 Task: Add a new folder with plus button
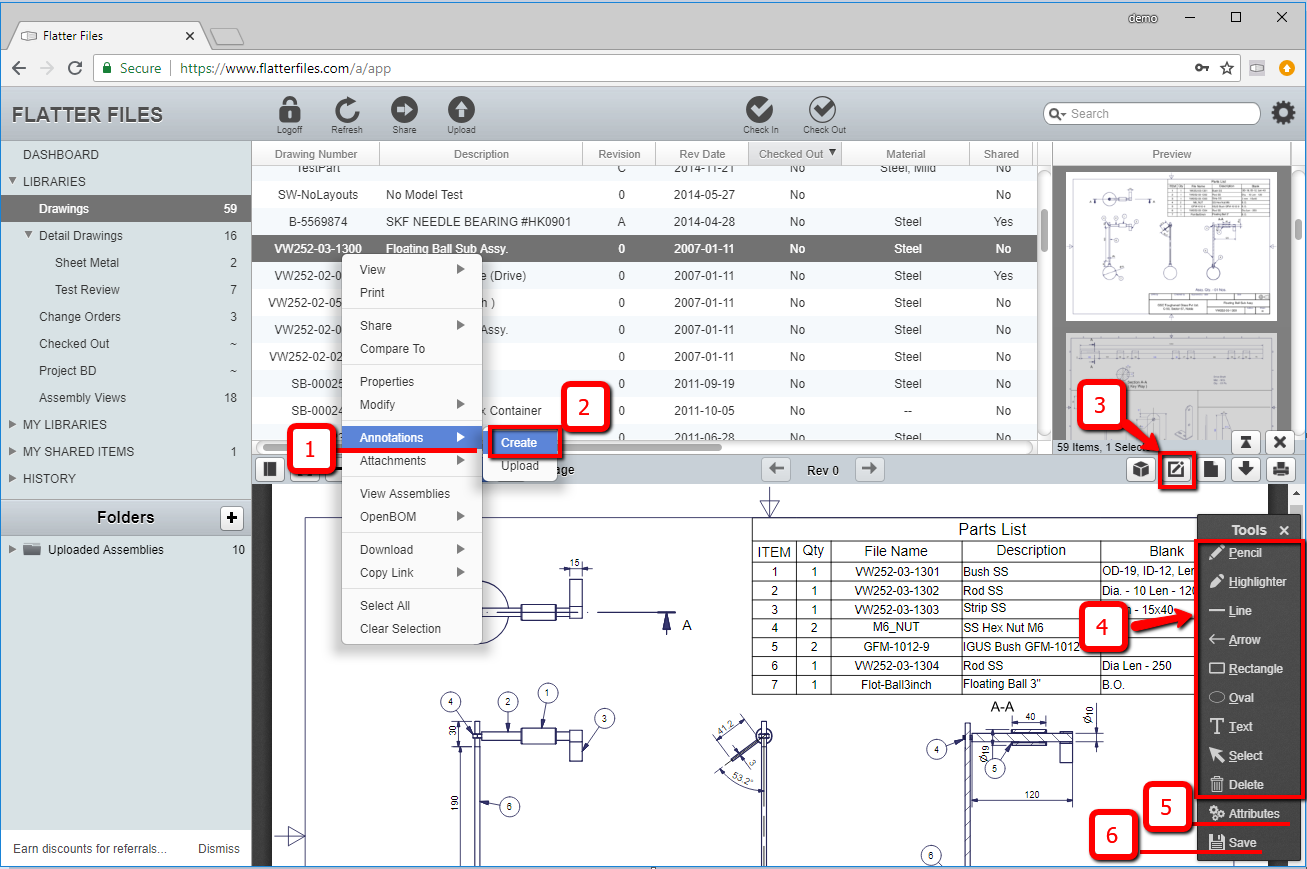231,518
